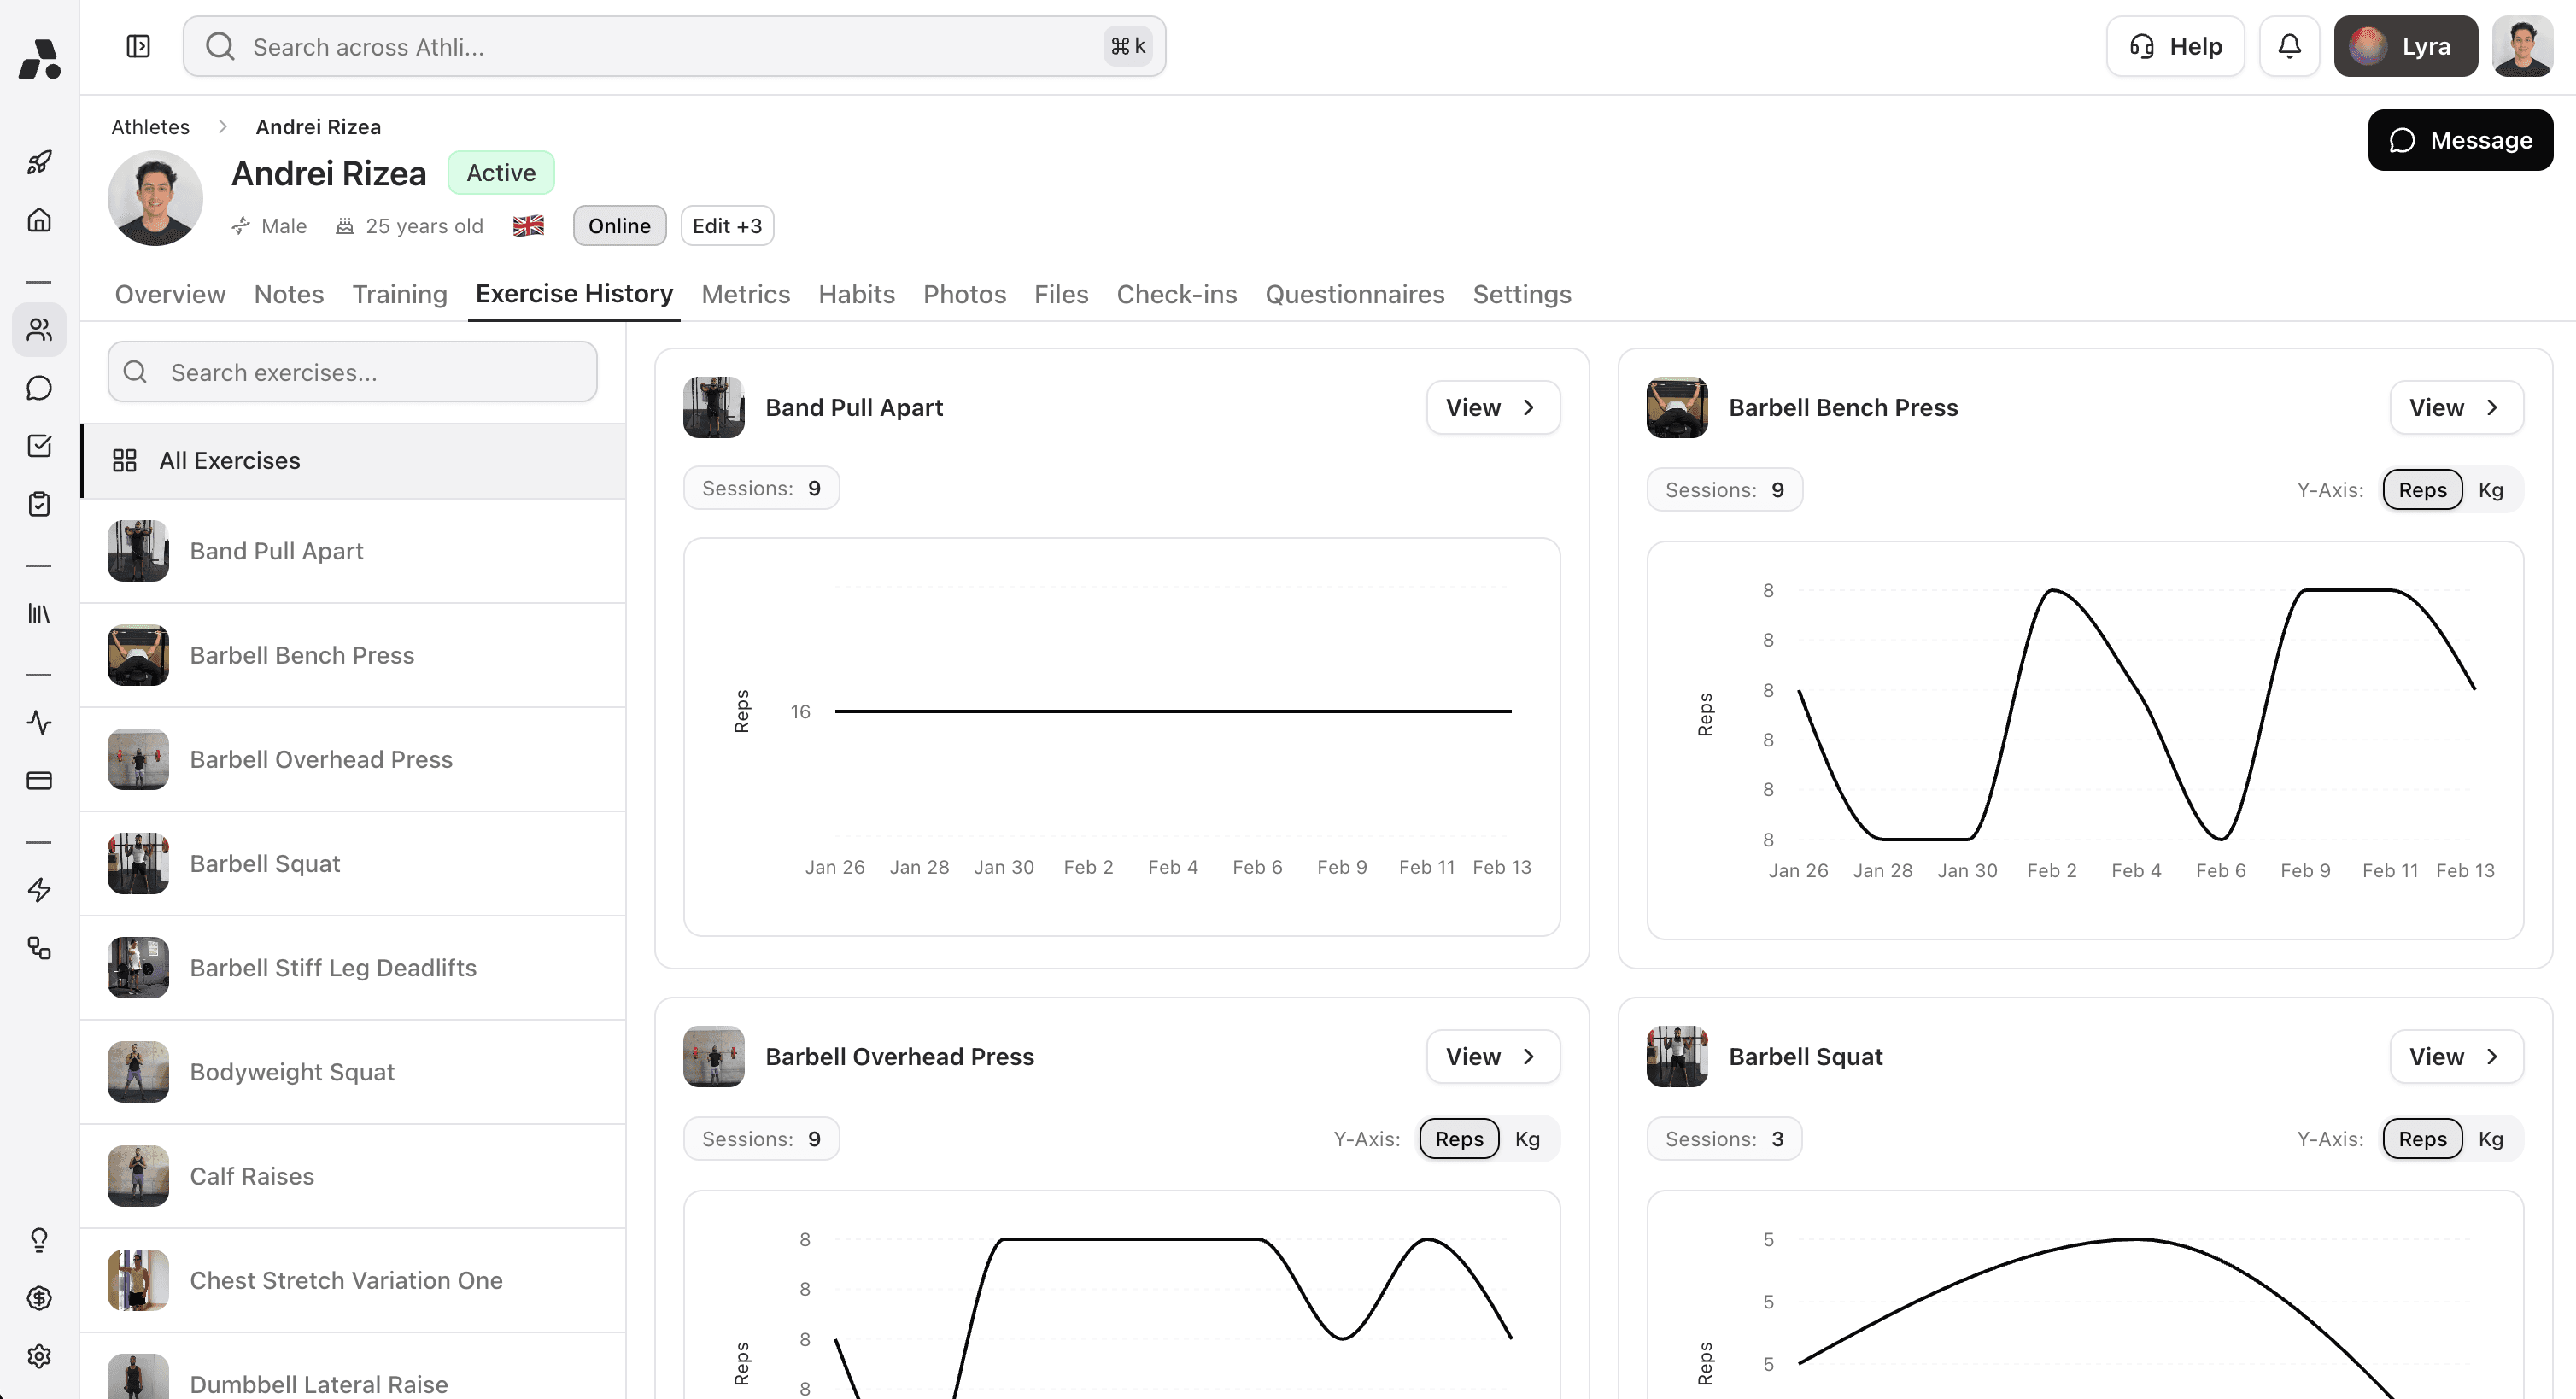
Task: Select Reps for Barbell Overhead Press Y-Axis
Action: 1458,1138
